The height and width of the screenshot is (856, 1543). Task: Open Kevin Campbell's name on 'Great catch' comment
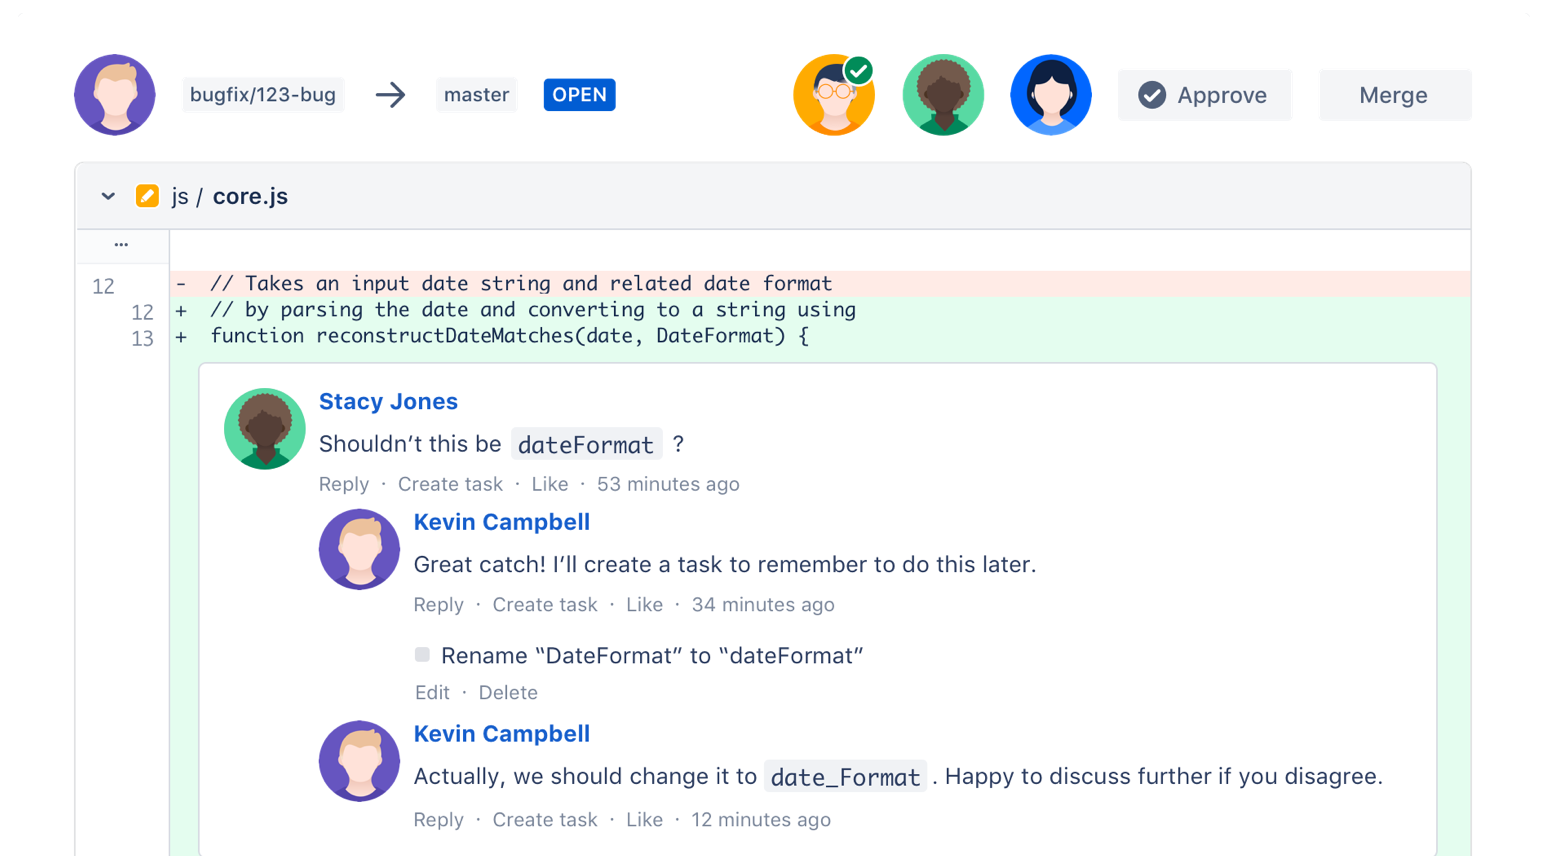click(502, 522)
